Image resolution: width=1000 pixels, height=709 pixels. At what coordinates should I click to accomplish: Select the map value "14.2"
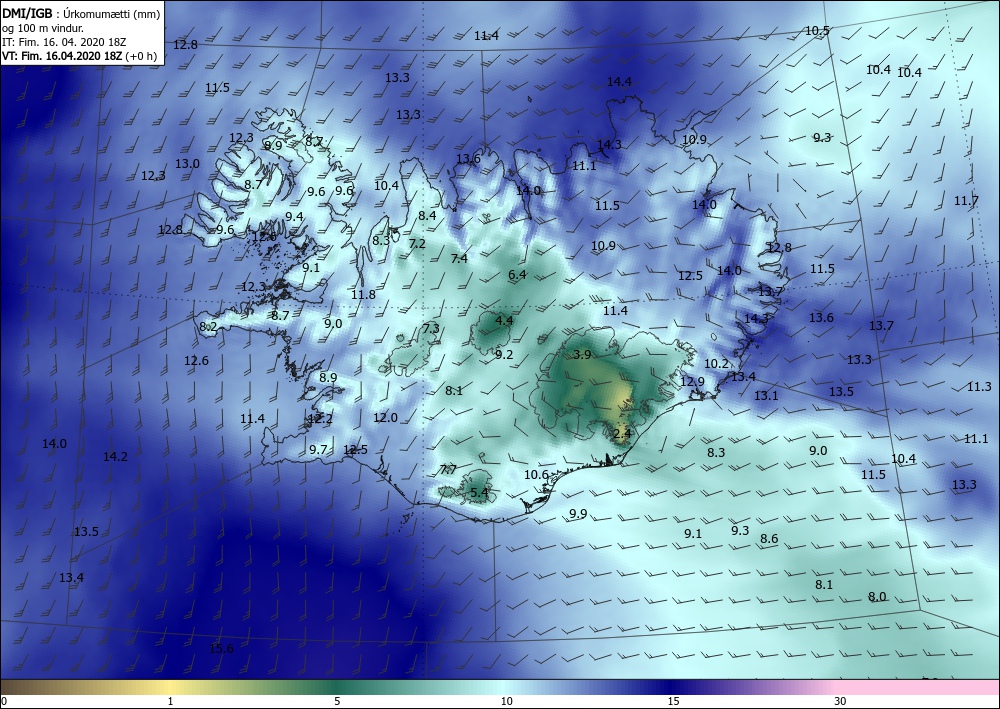[115, 457]
